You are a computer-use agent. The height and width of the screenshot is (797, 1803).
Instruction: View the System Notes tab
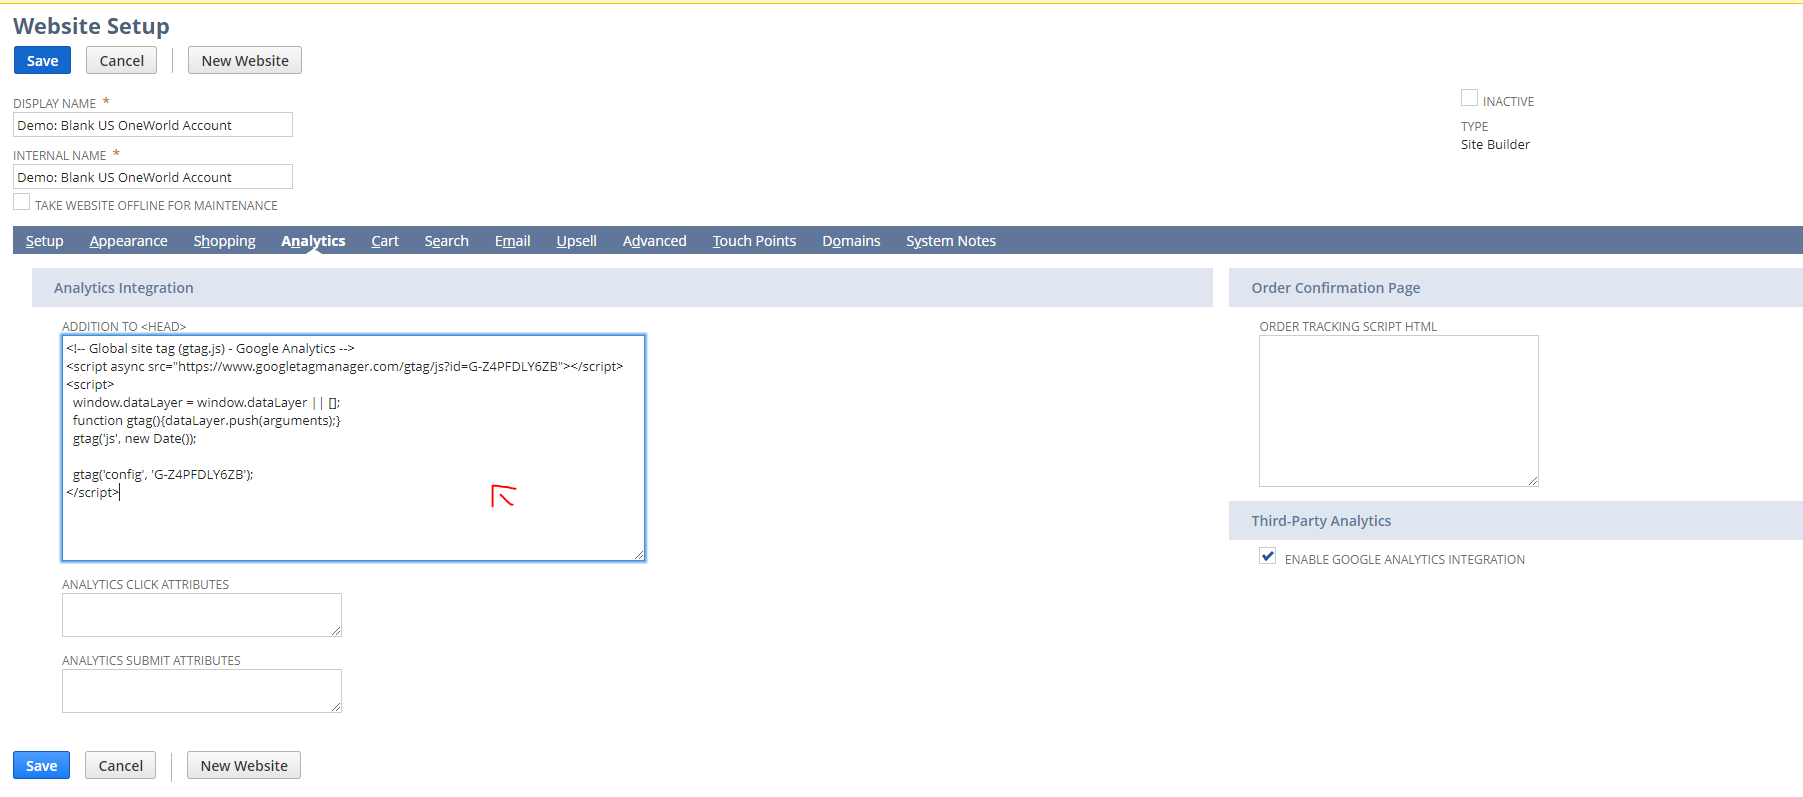[x=951, y=241]
